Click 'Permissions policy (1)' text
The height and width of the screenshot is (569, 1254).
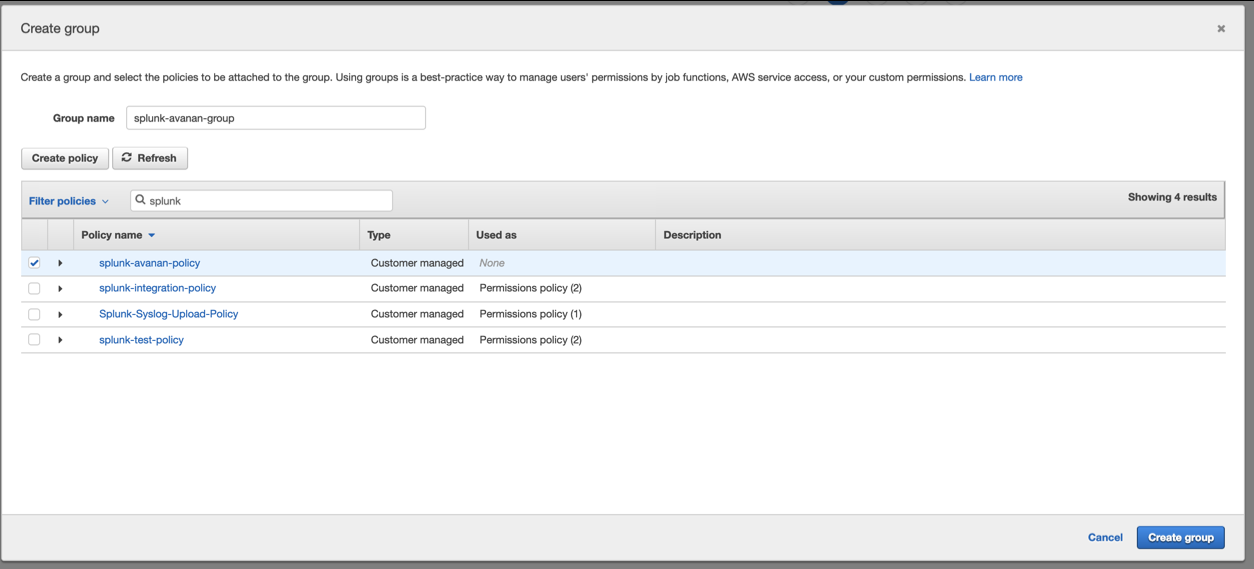pyautogui.click(x=530, y=314)
